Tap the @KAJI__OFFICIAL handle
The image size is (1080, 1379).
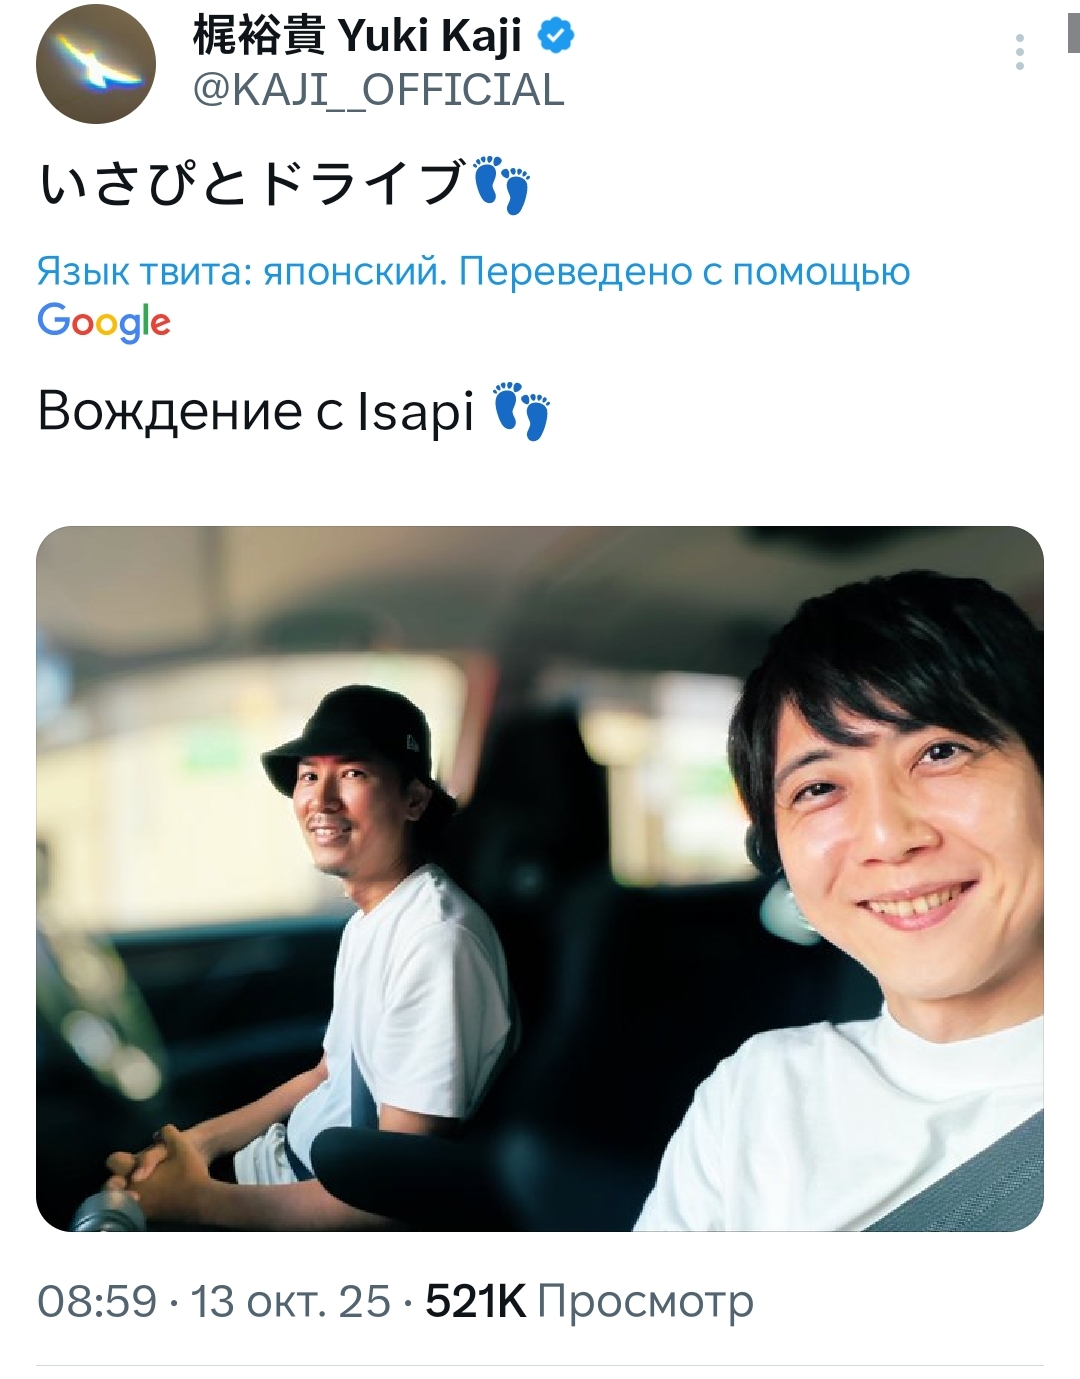pos(378,90)
